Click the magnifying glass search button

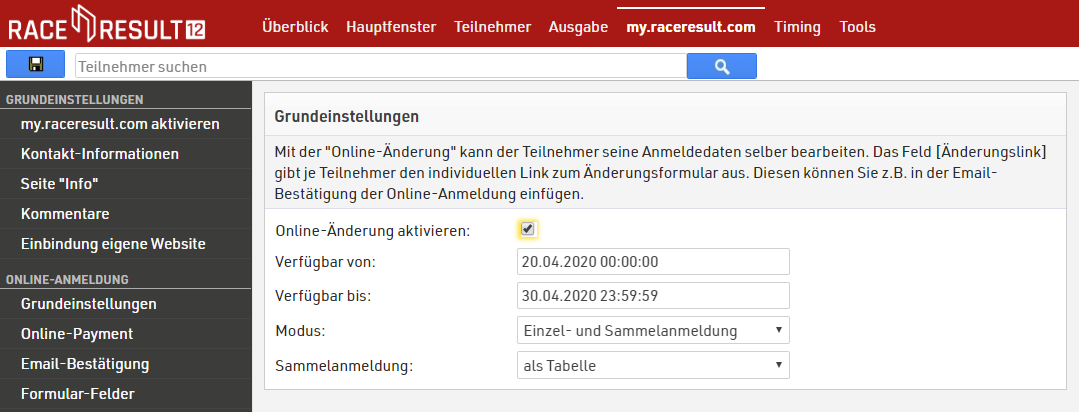(x=721, y=66)
